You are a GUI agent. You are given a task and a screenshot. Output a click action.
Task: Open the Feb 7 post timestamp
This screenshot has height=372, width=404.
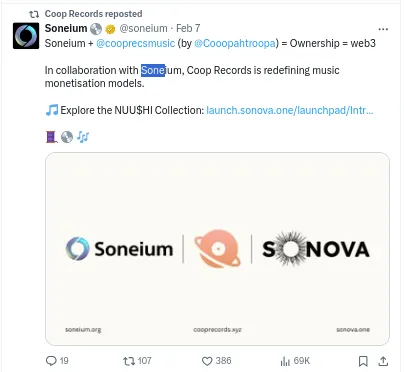coord(188,29)
